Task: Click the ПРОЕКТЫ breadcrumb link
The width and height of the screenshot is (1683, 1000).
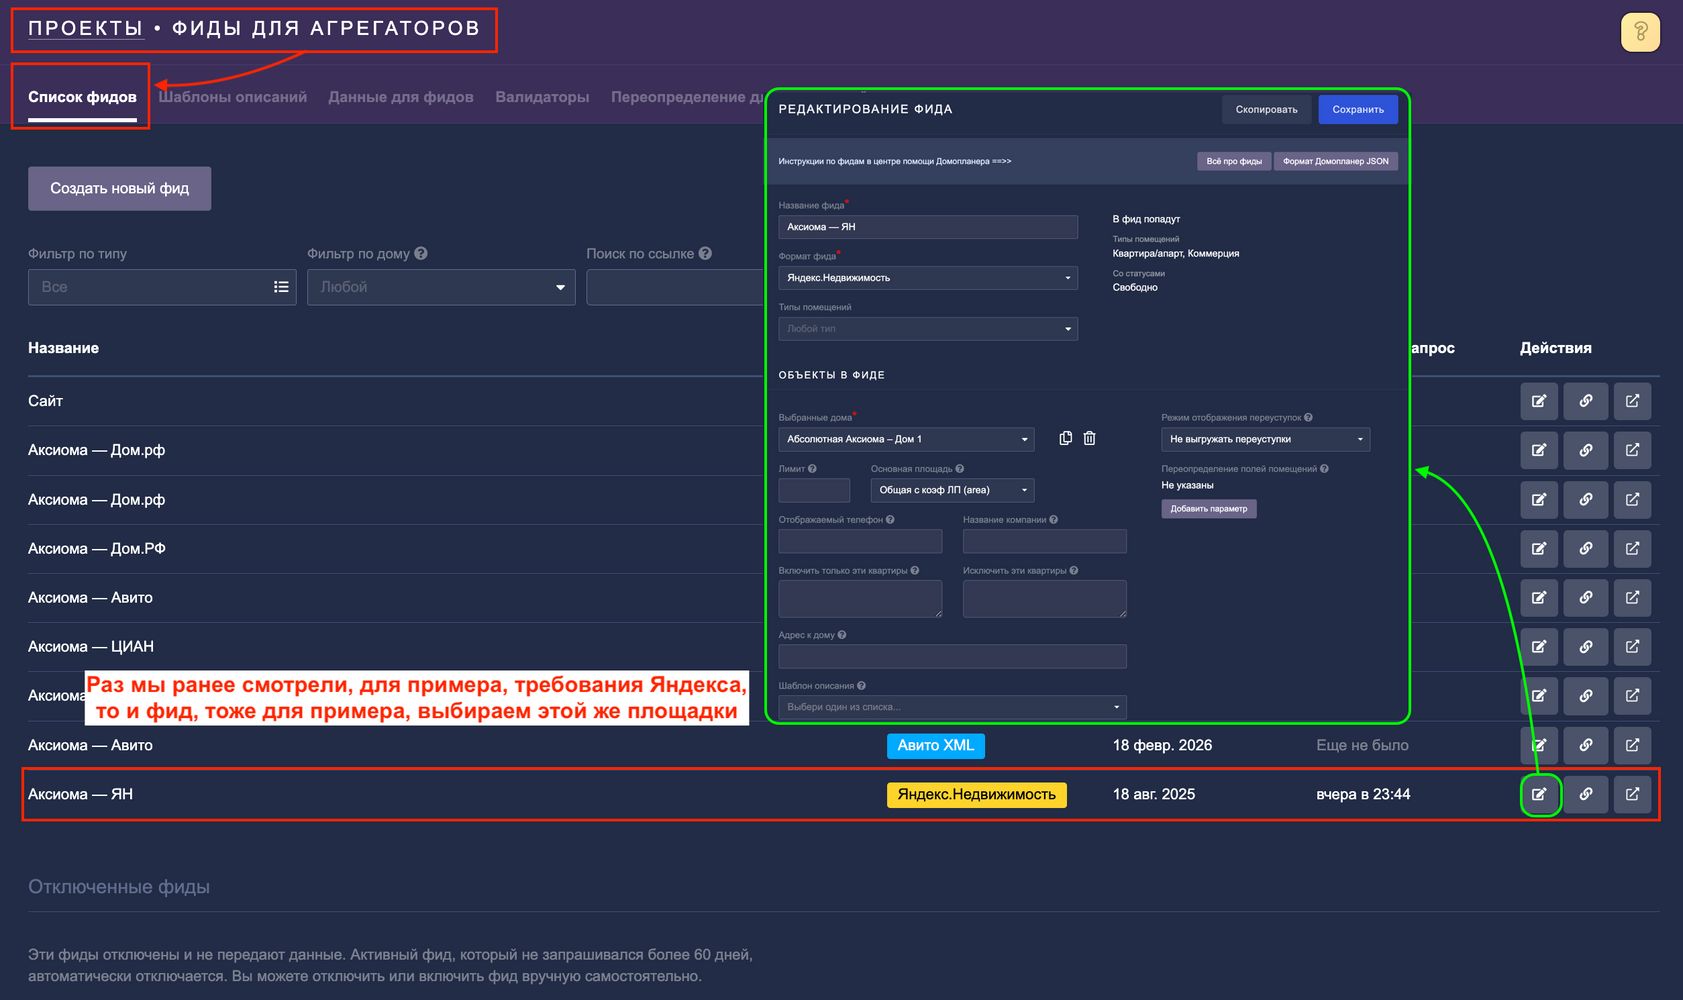Action: click(85, 28)
